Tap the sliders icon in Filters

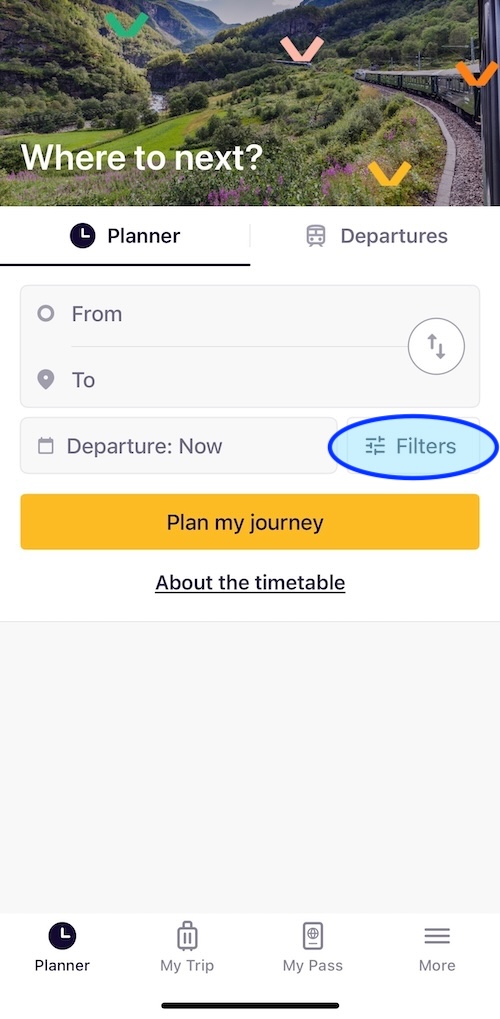pyautogui.click(x=375, y=446)
